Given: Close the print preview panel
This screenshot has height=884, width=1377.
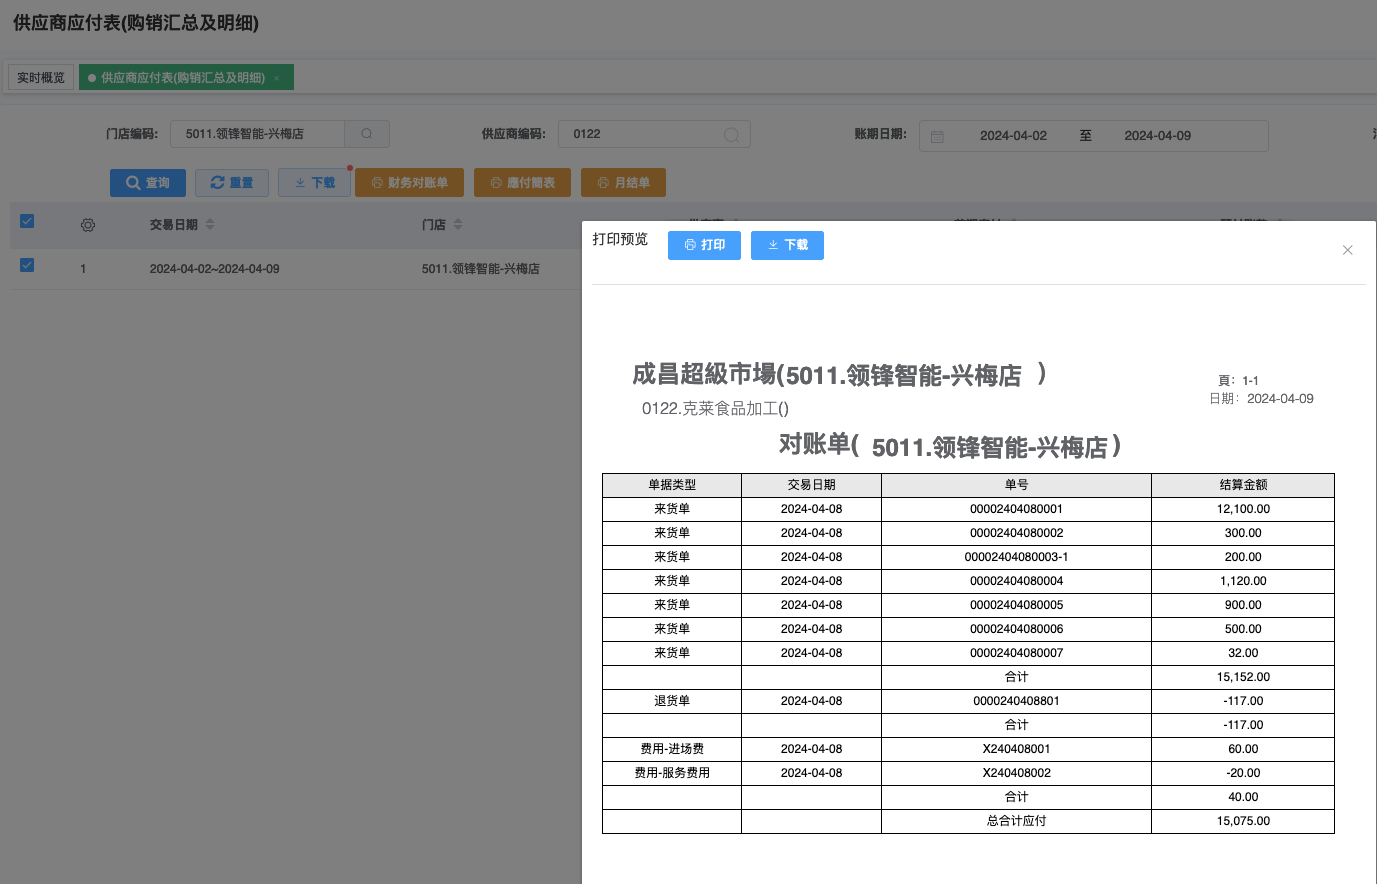Looking at the screenshot, I should [x=1347, y=250].
